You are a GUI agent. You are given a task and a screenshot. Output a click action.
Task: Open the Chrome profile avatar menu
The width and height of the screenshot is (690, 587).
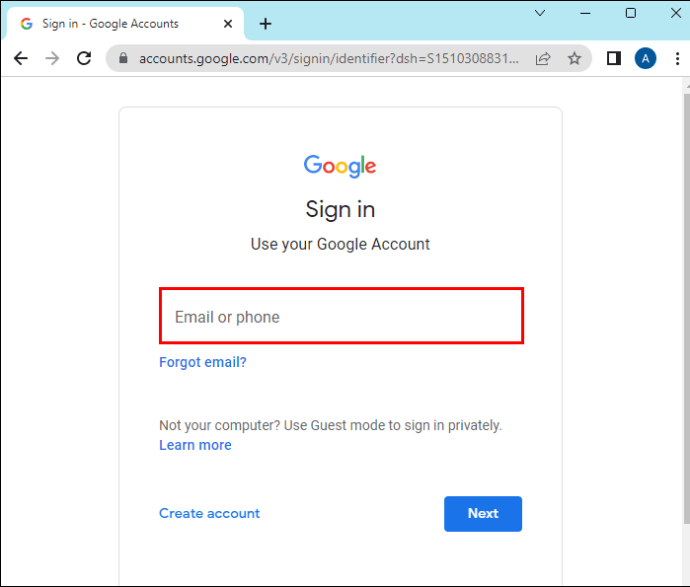tap(645, 59)
